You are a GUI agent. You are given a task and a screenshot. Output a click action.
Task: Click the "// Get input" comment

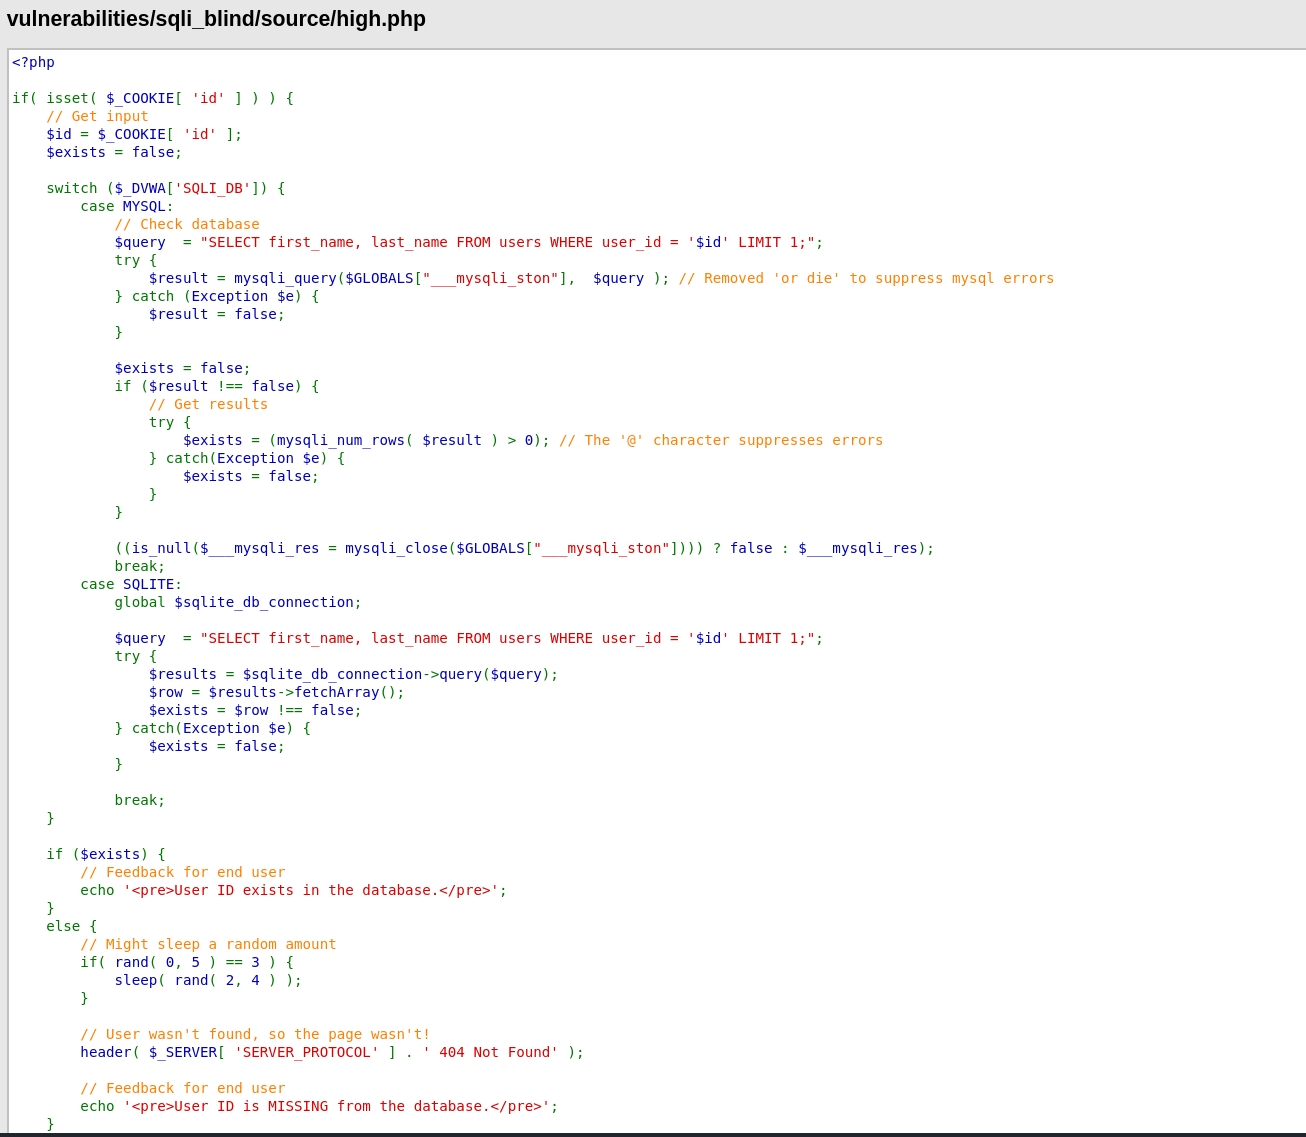pos(97,116)
